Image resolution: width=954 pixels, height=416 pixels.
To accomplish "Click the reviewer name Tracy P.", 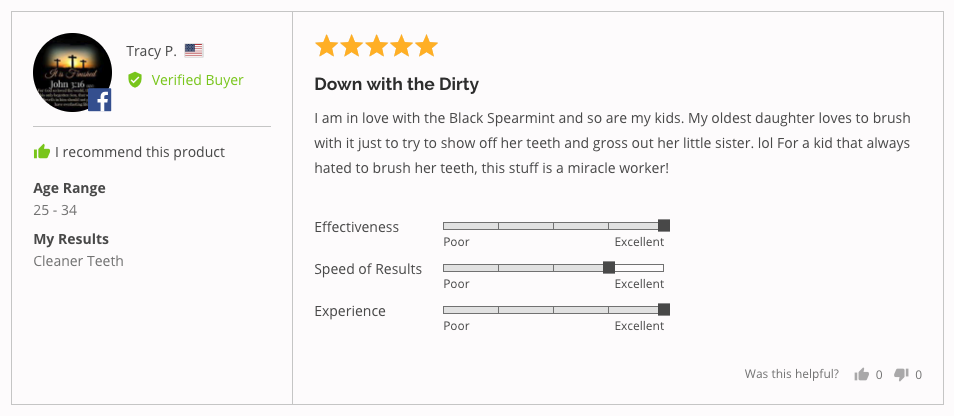I will coord(151,51).
